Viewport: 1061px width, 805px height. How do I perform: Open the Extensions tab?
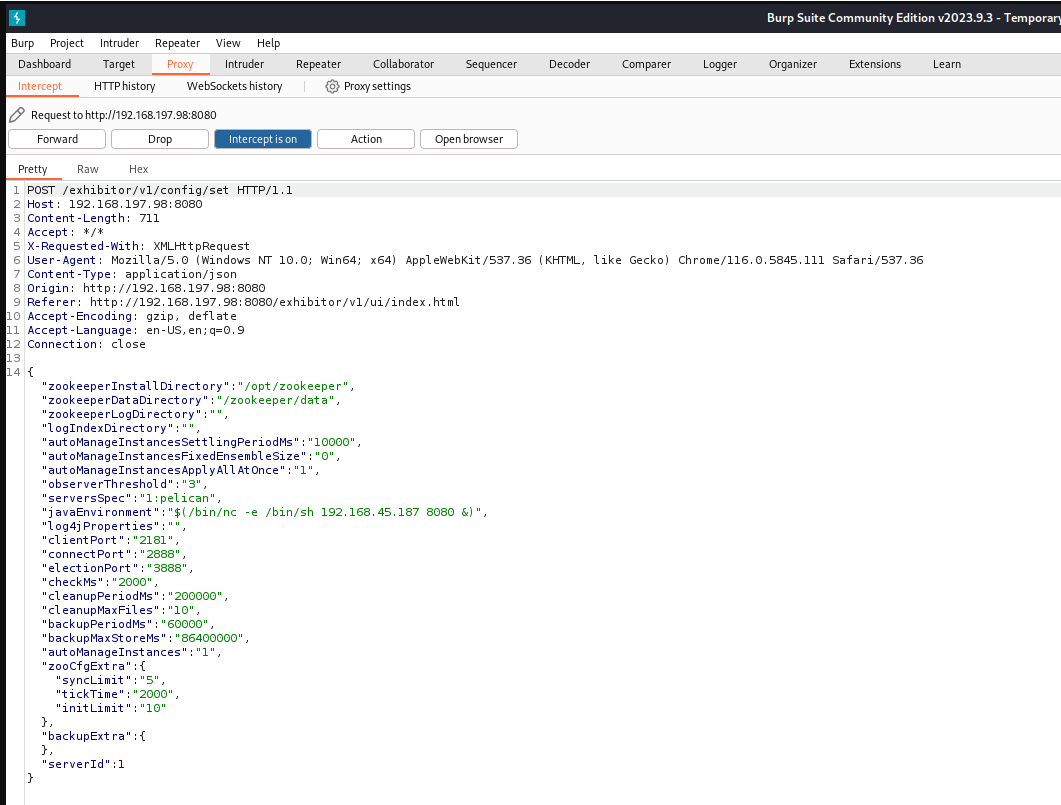(x=875, y=64)
